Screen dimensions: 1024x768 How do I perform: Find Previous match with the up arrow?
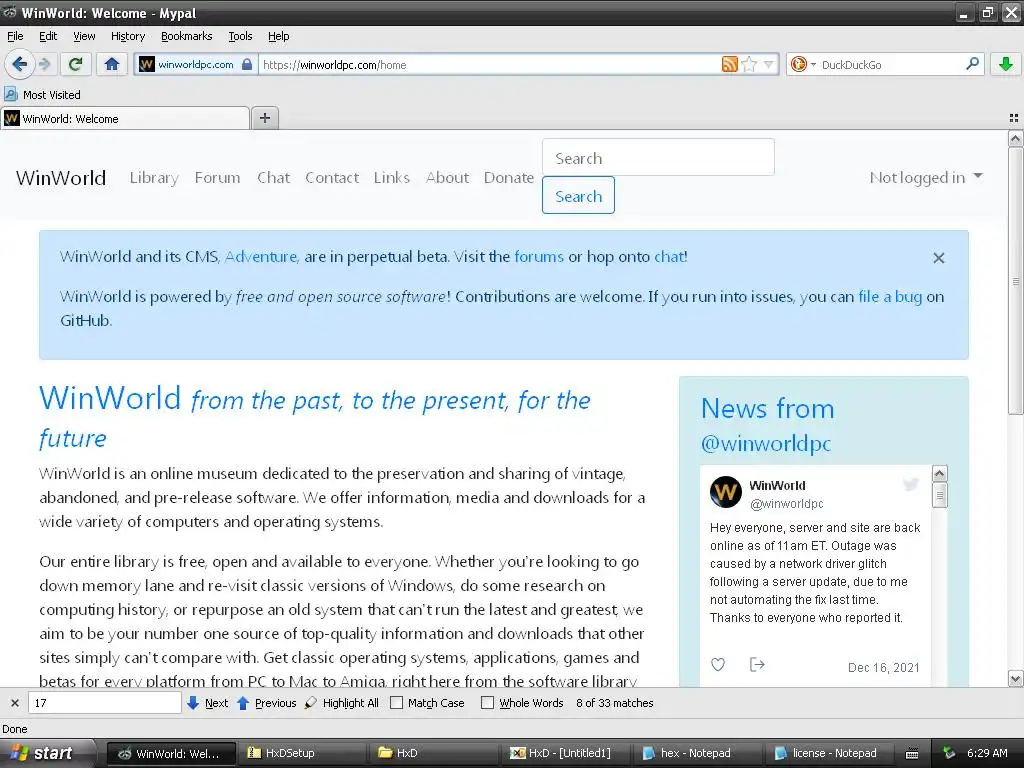tap(266, 703)
